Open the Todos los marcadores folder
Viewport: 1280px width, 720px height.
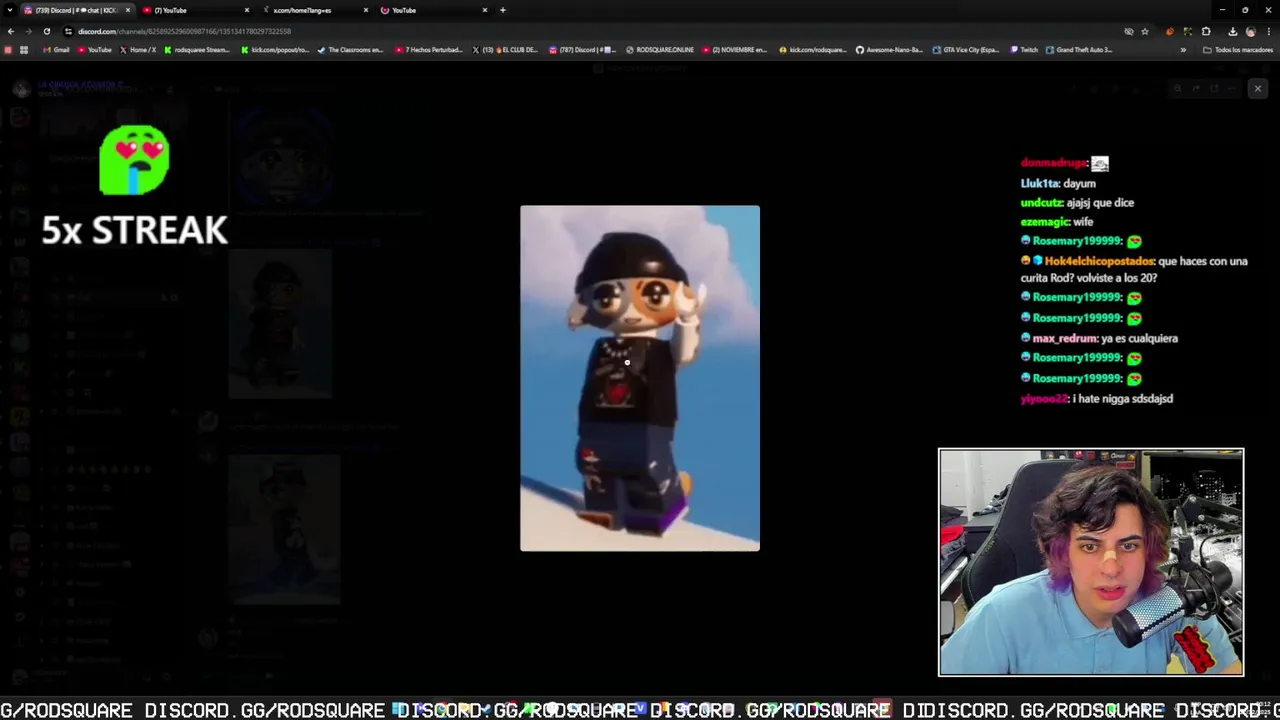[1238, 49]
